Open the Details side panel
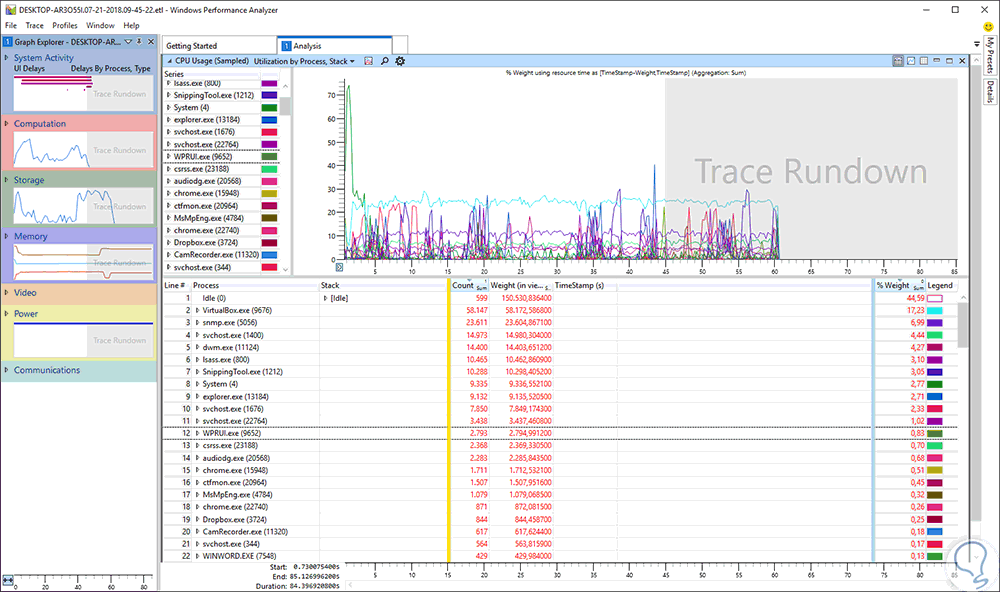This screenshot has height=592, width=1000. coord(989,92)
